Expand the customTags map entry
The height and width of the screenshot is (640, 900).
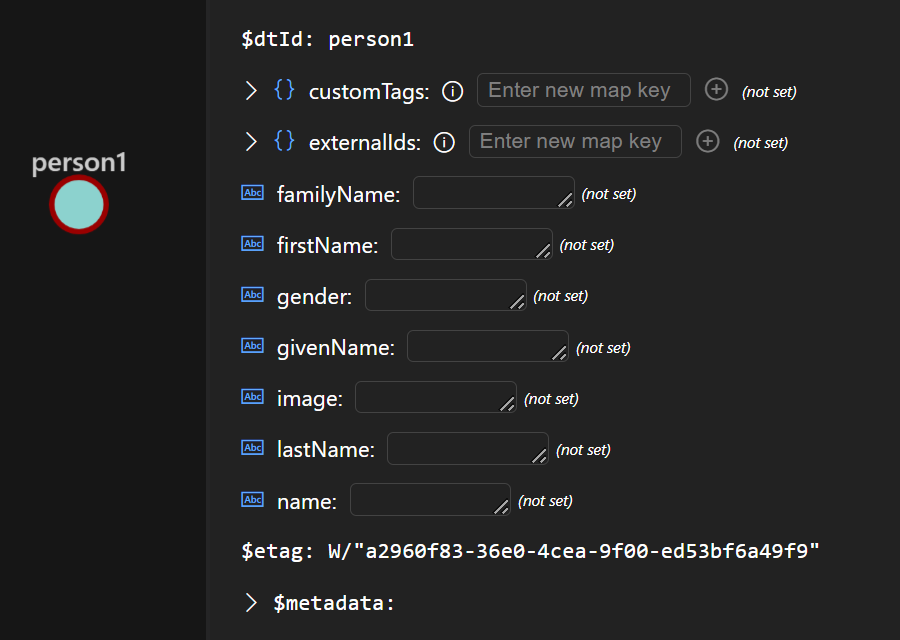[x=250, y=90]
